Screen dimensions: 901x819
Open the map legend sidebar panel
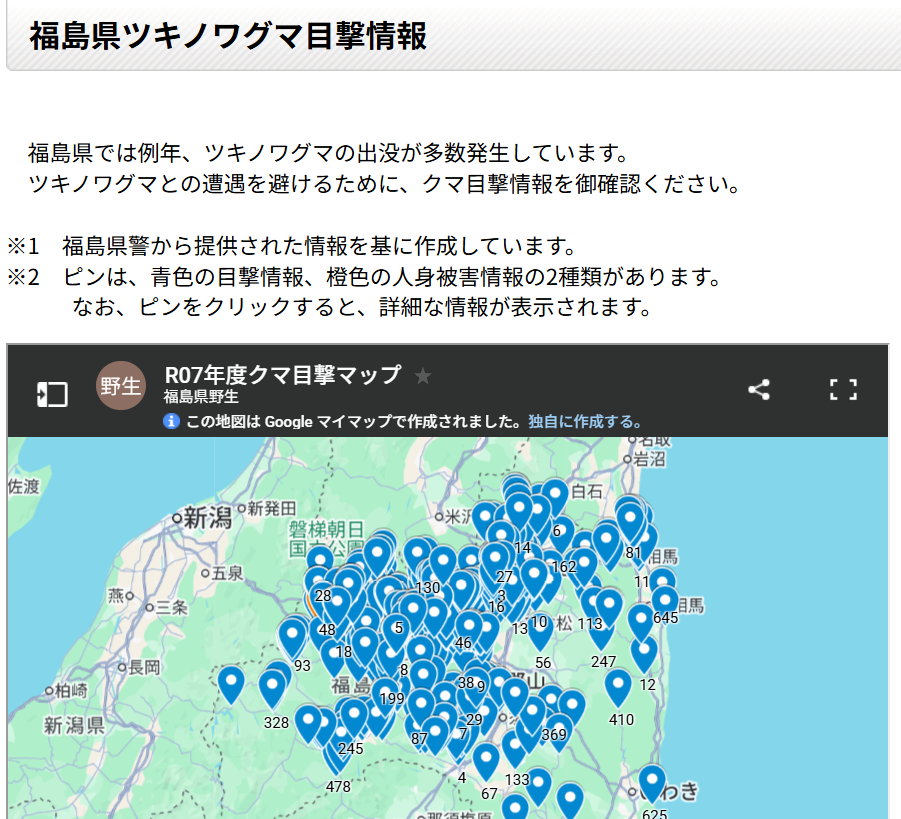coord(52,393)
